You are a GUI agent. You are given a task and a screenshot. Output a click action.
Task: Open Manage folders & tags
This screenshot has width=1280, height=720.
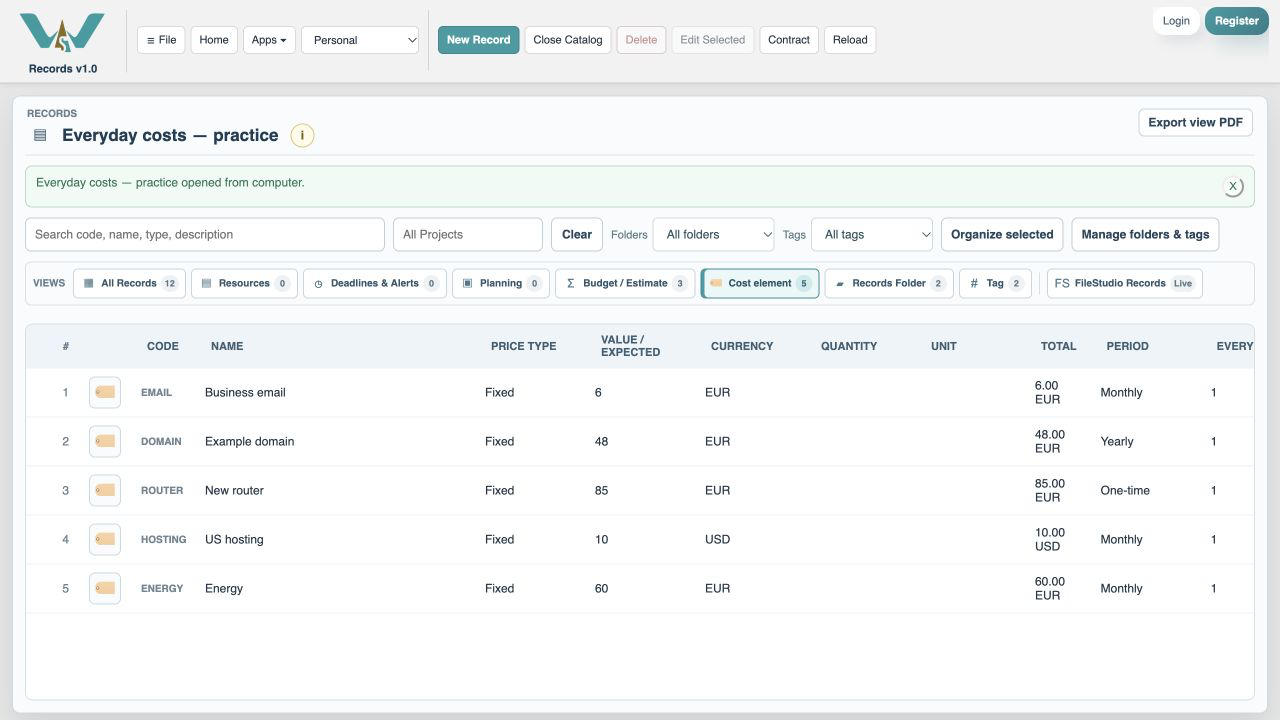click(x=1145, y=235)
